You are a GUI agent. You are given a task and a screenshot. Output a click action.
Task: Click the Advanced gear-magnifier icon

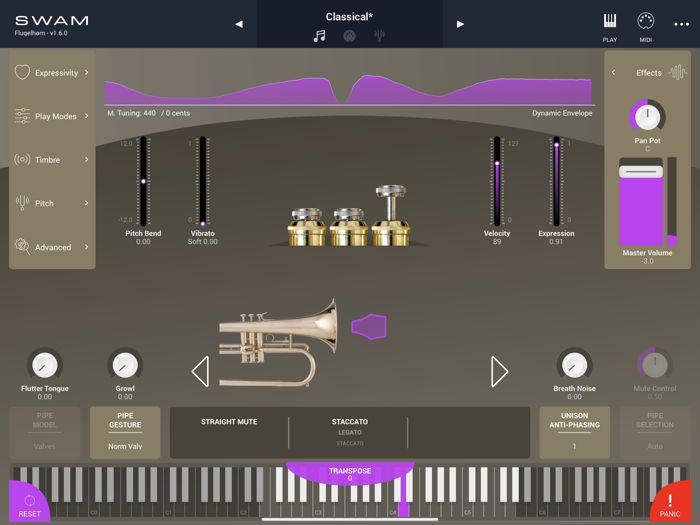[22, 246]
